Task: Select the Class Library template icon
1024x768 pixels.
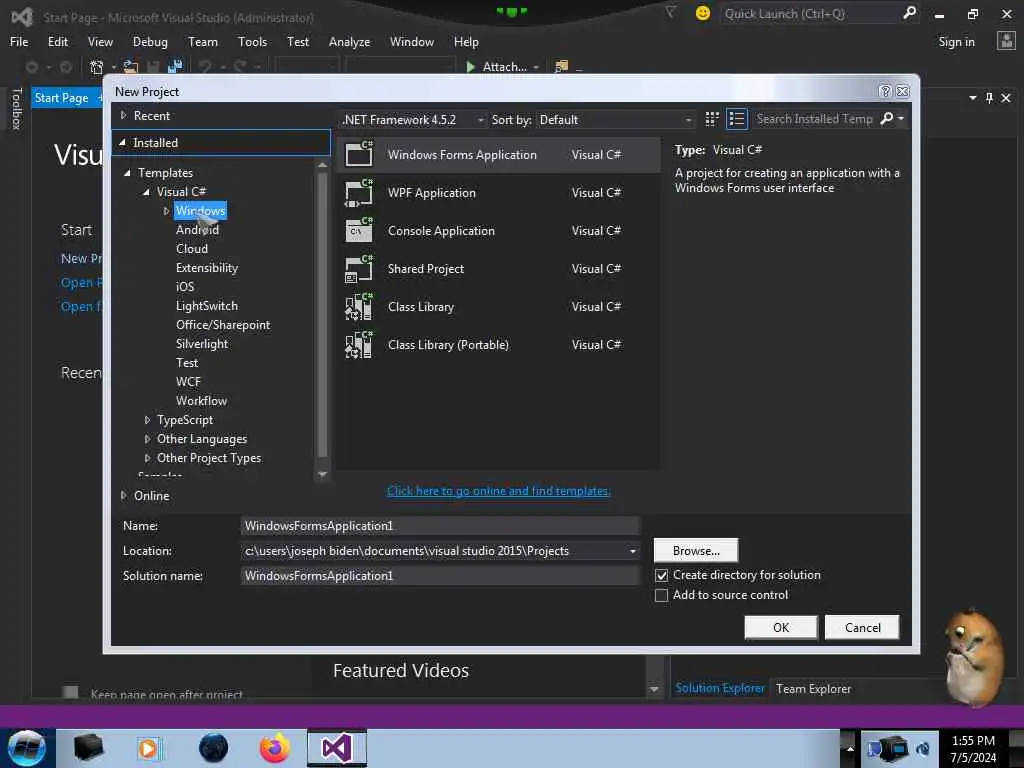Action: tap(359, 306)
